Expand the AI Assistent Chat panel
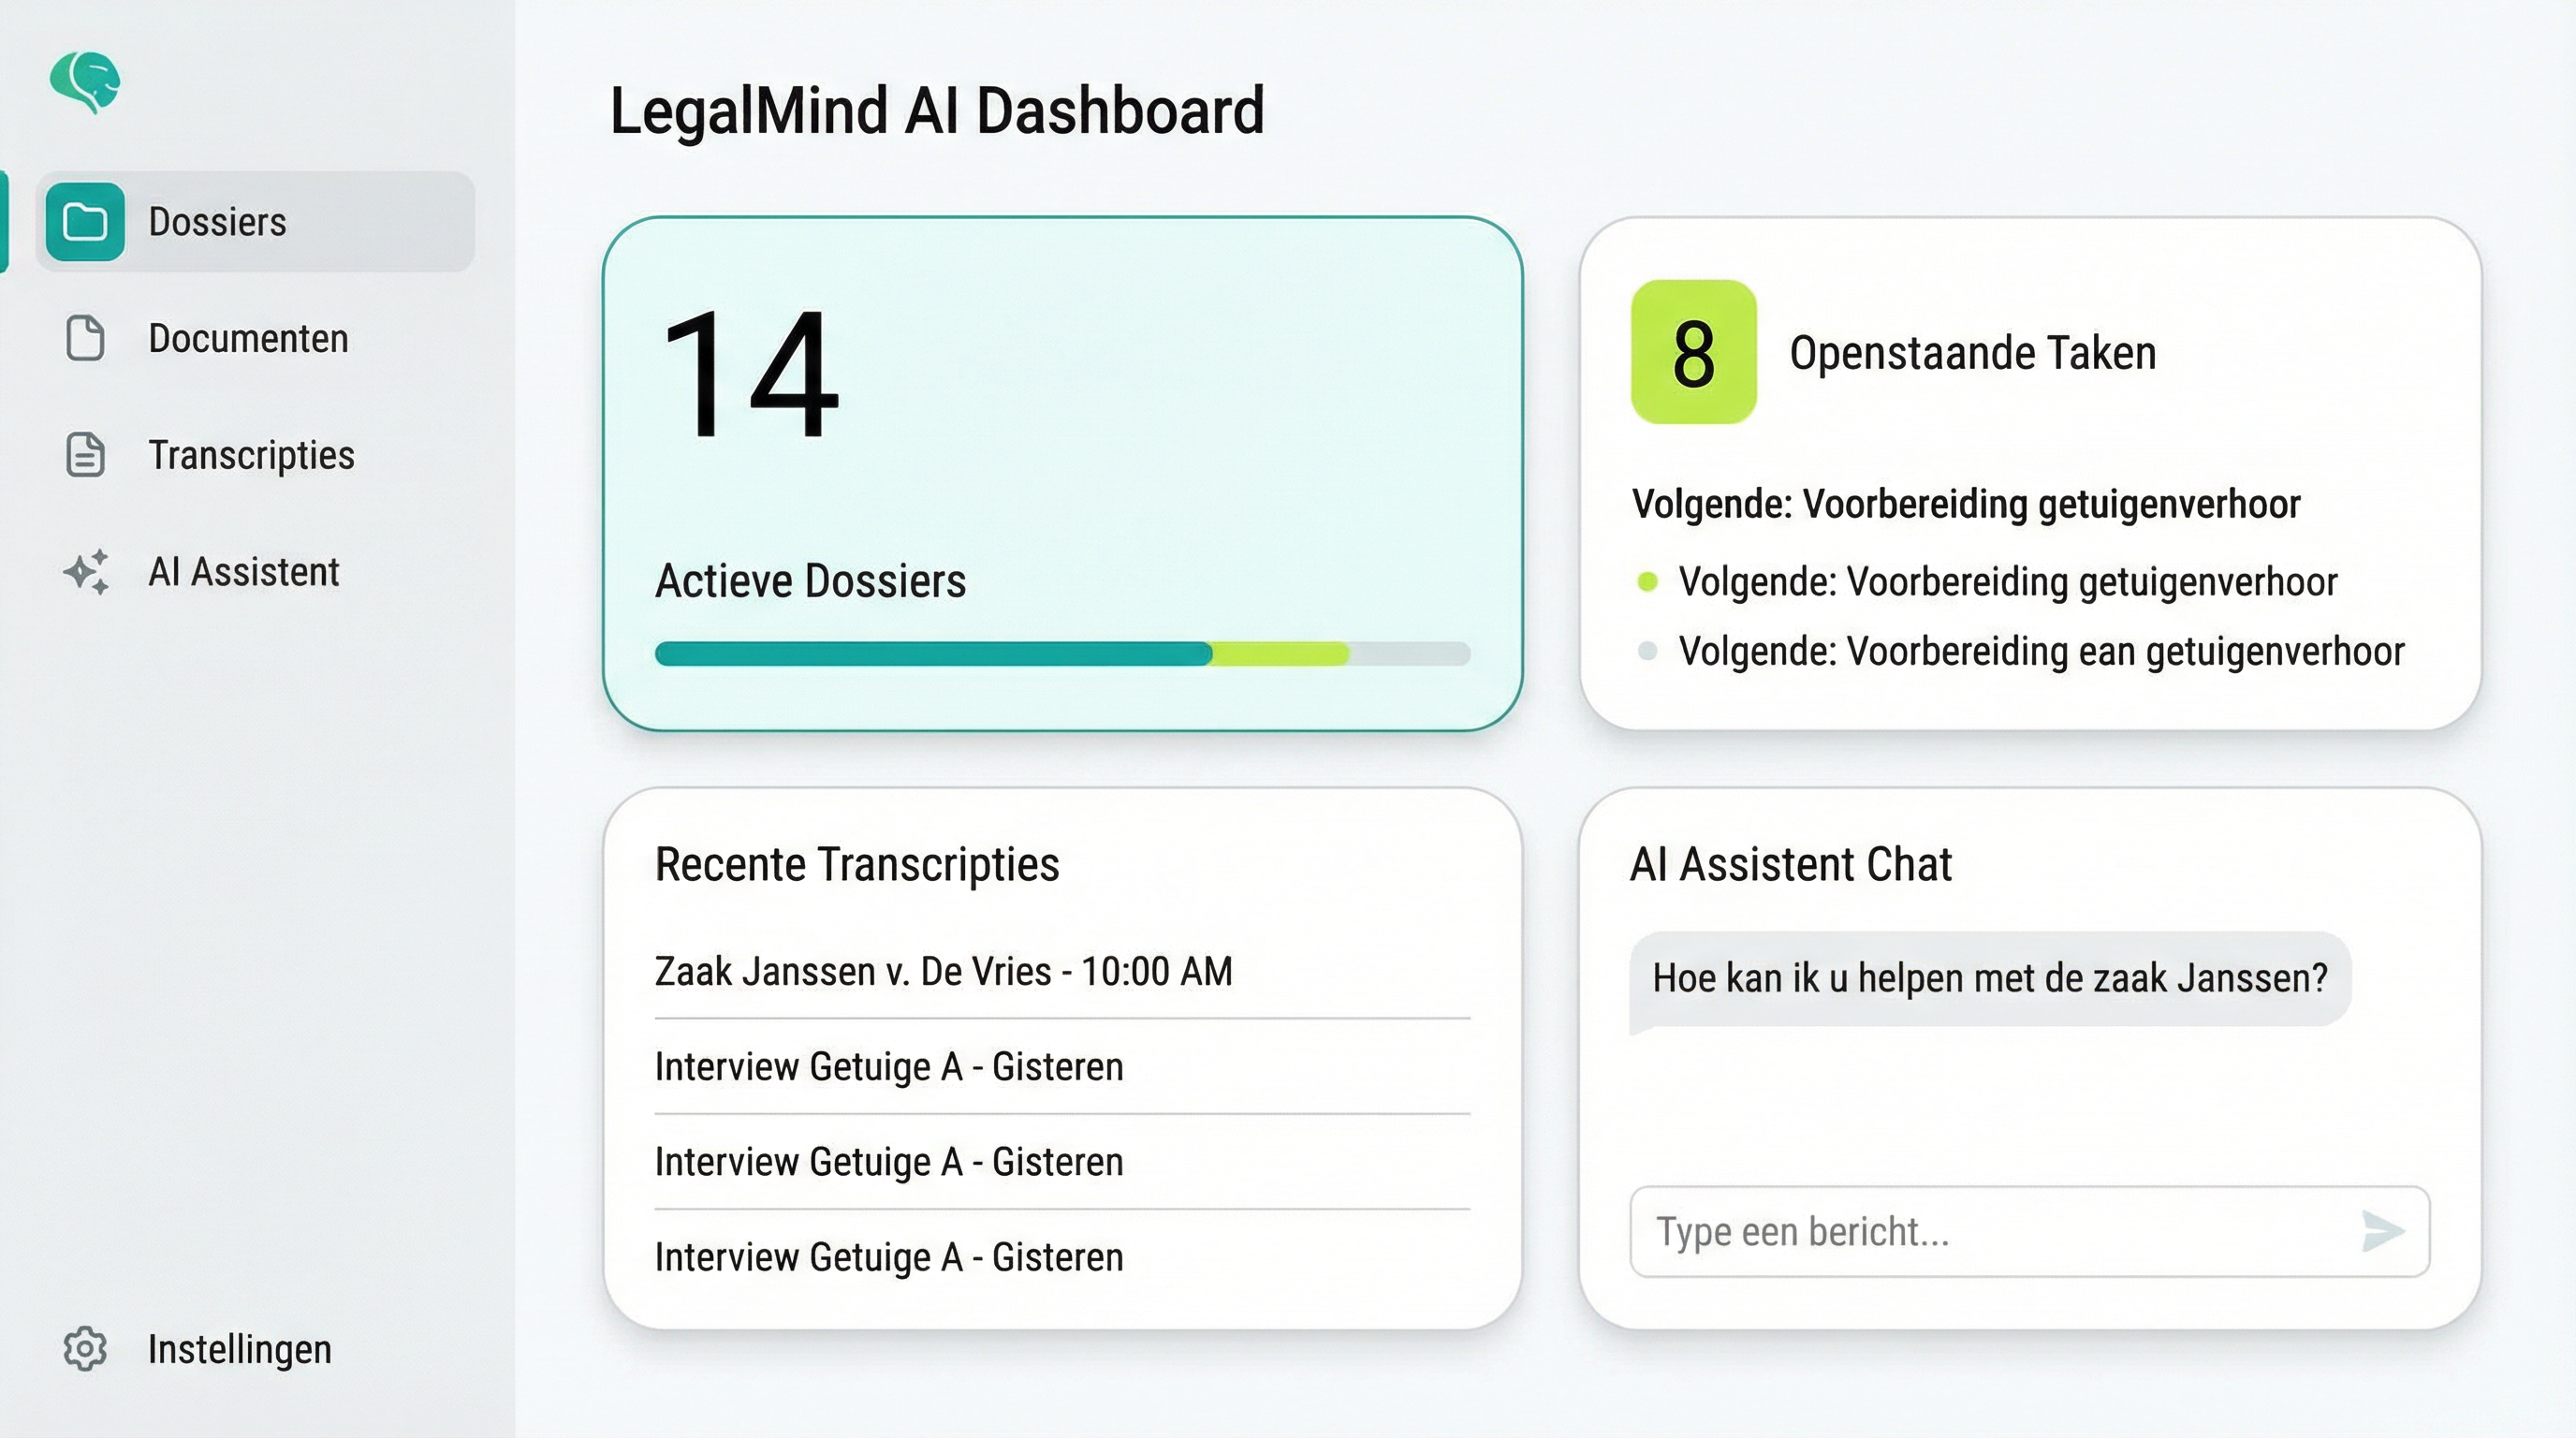Screen dimensions: 2576x1438 click(1792, 864)
